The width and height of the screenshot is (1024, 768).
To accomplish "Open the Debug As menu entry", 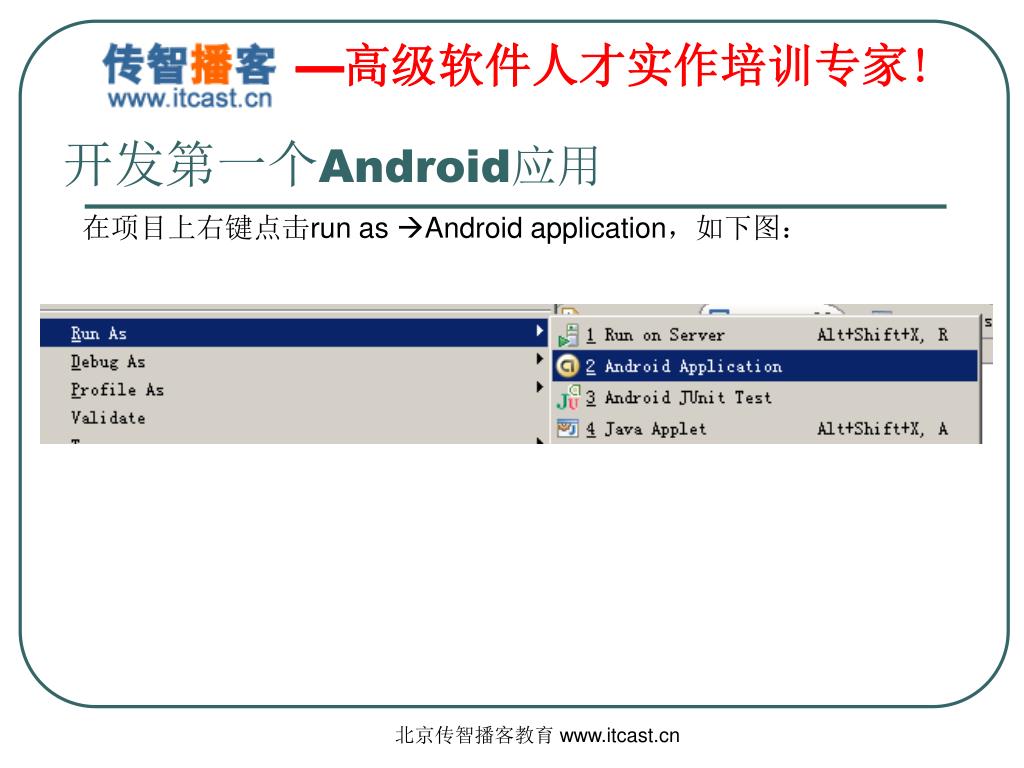I will [x=294, y=361].
